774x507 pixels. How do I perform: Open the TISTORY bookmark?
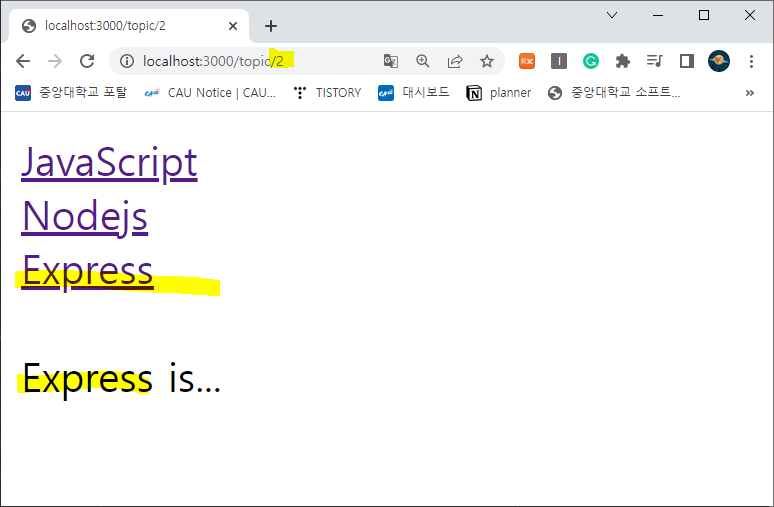pos(327,93)
